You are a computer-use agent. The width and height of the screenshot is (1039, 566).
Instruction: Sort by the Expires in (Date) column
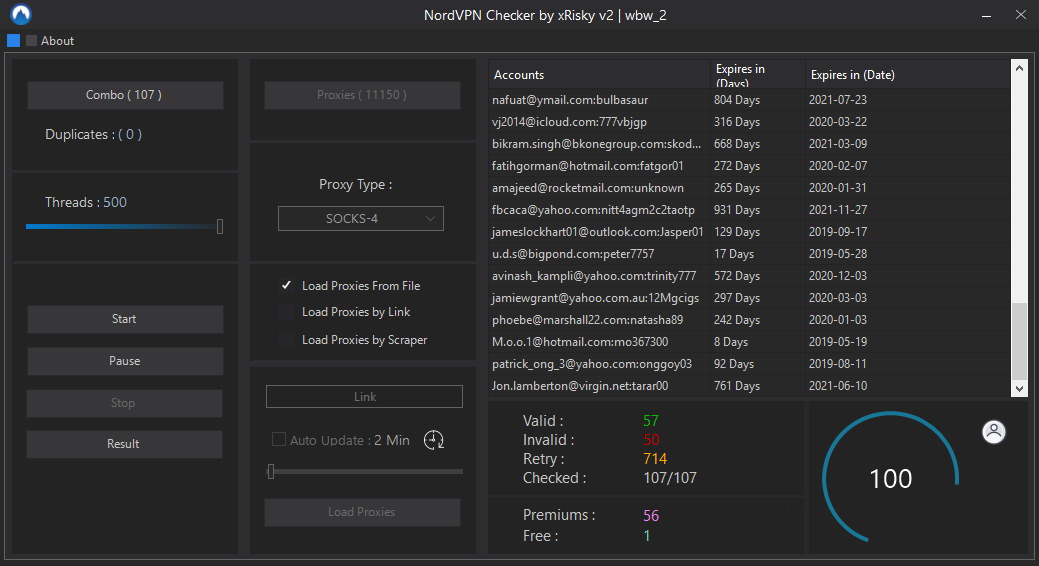point(905,75)
